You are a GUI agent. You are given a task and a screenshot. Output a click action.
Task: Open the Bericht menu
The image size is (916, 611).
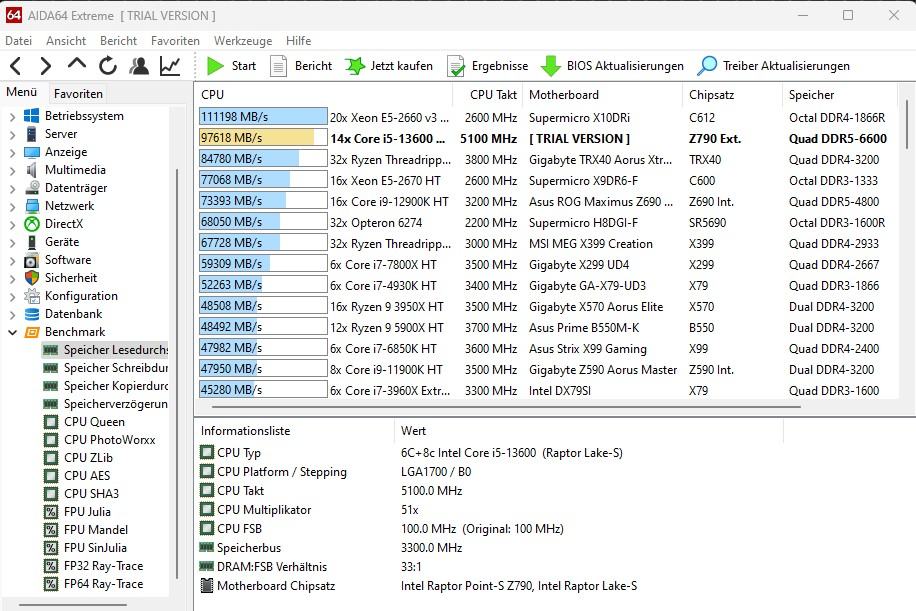tap(119, 41)
